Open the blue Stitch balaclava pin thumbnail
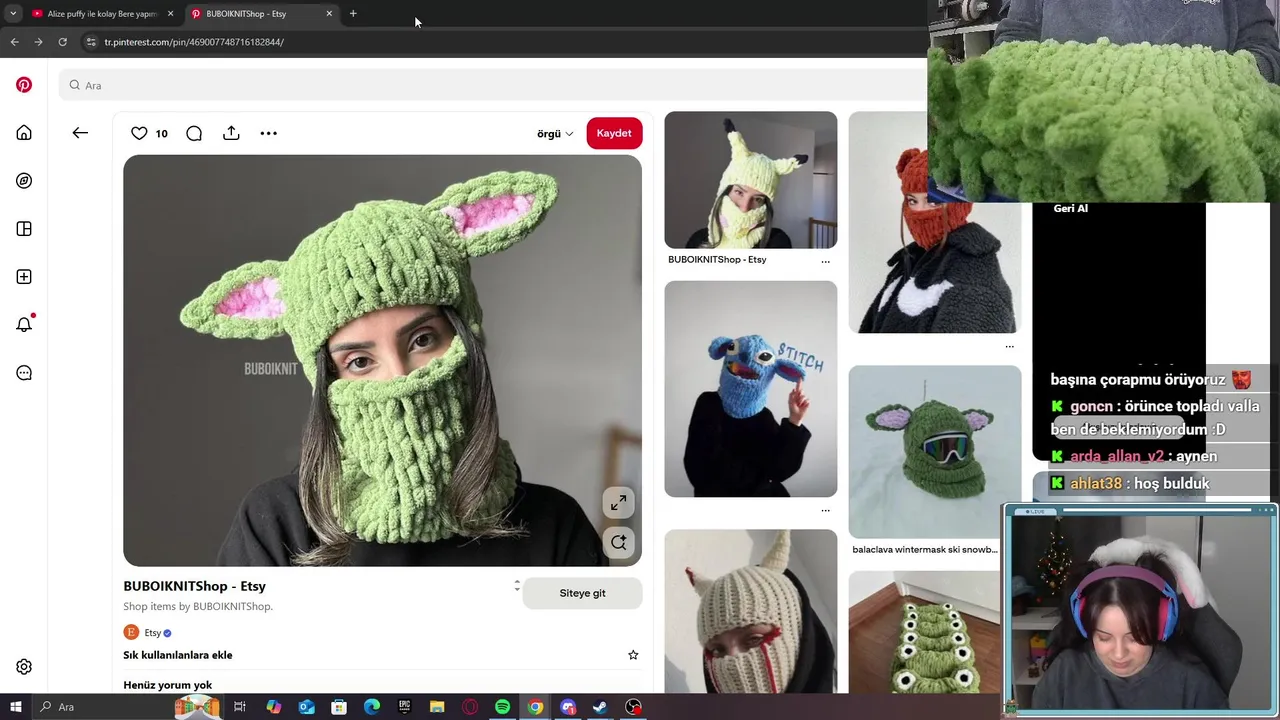The width and height of the screenshot is (1280, 720). pyautogui.click(x=751, y=389)
